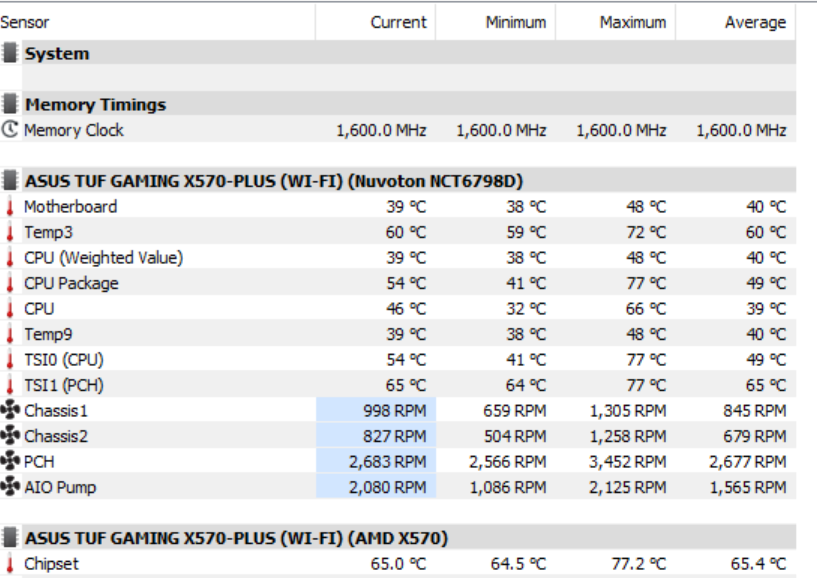
Task: Click Chassis1 average value 845 RPM
Action: coord(754,411)
